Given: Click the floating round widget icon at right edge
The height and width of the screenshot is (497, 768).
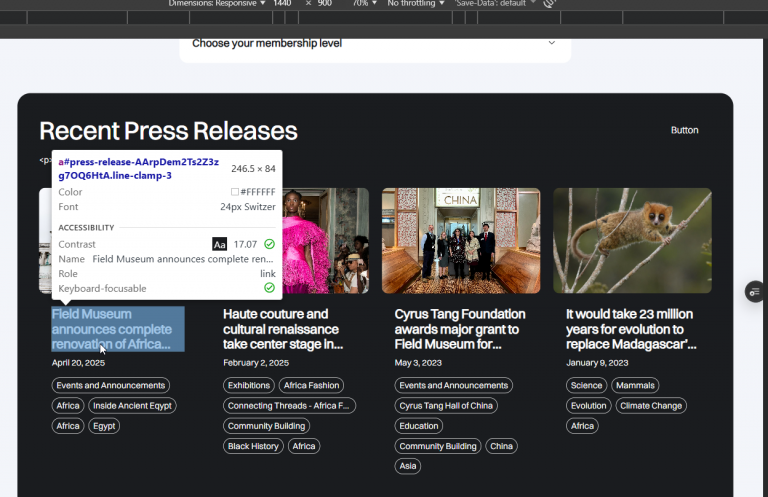Looking at the screenshot, I should 755,292.
